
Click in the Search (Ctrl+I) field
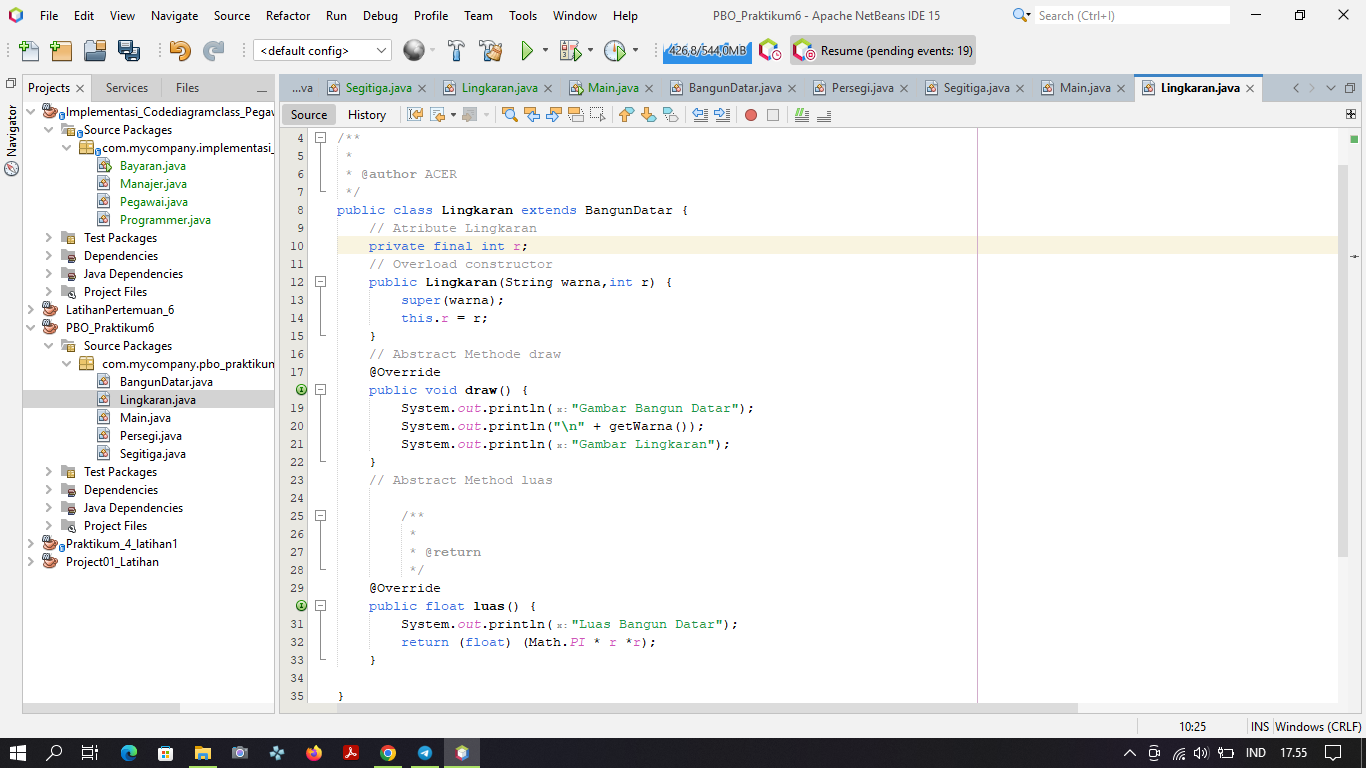click(1132, 15)
